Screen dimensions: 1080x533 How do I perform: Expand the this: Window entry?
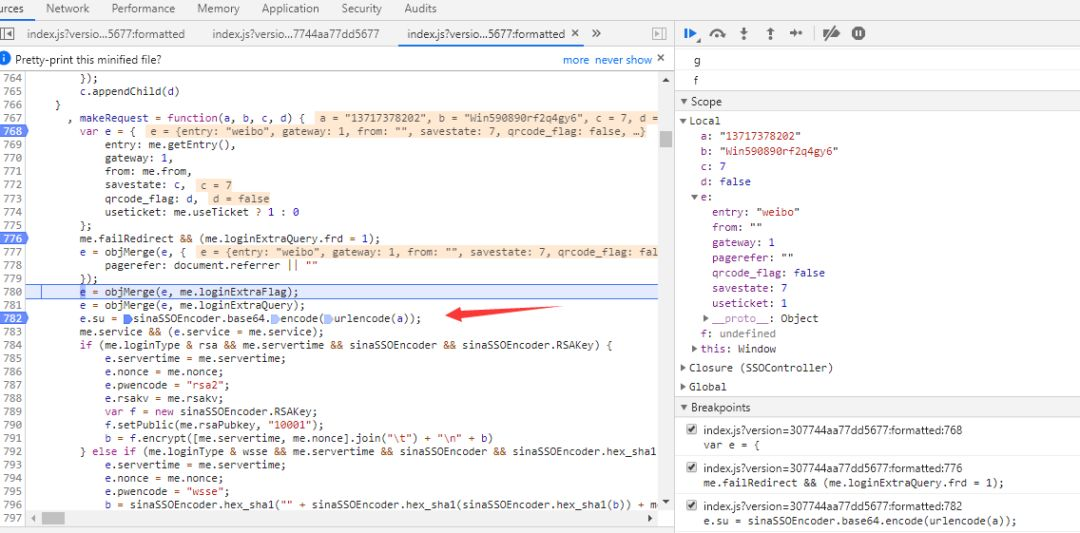point(694,348)
